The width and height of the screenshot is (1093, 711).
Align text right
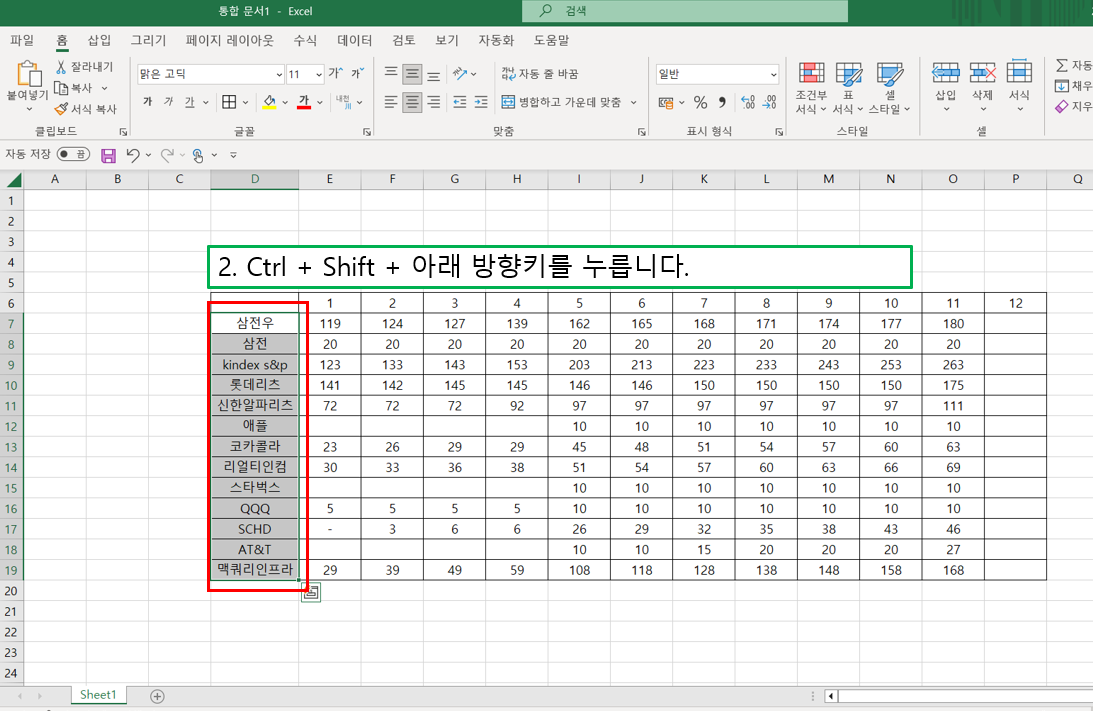(x=434, y=102)
